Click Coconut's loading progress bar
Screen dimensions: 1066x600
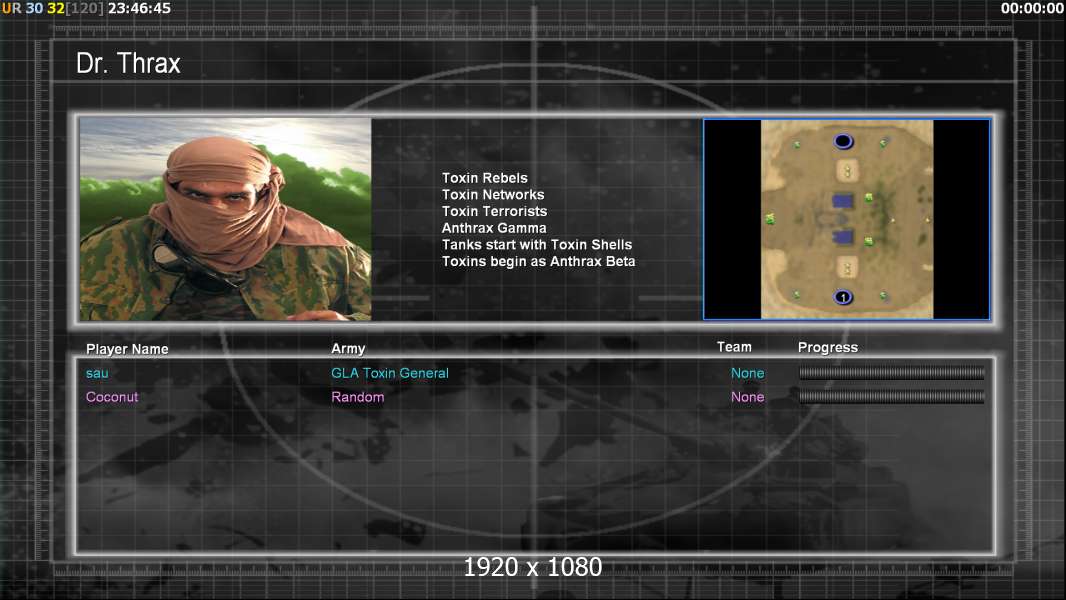point(891,396)
